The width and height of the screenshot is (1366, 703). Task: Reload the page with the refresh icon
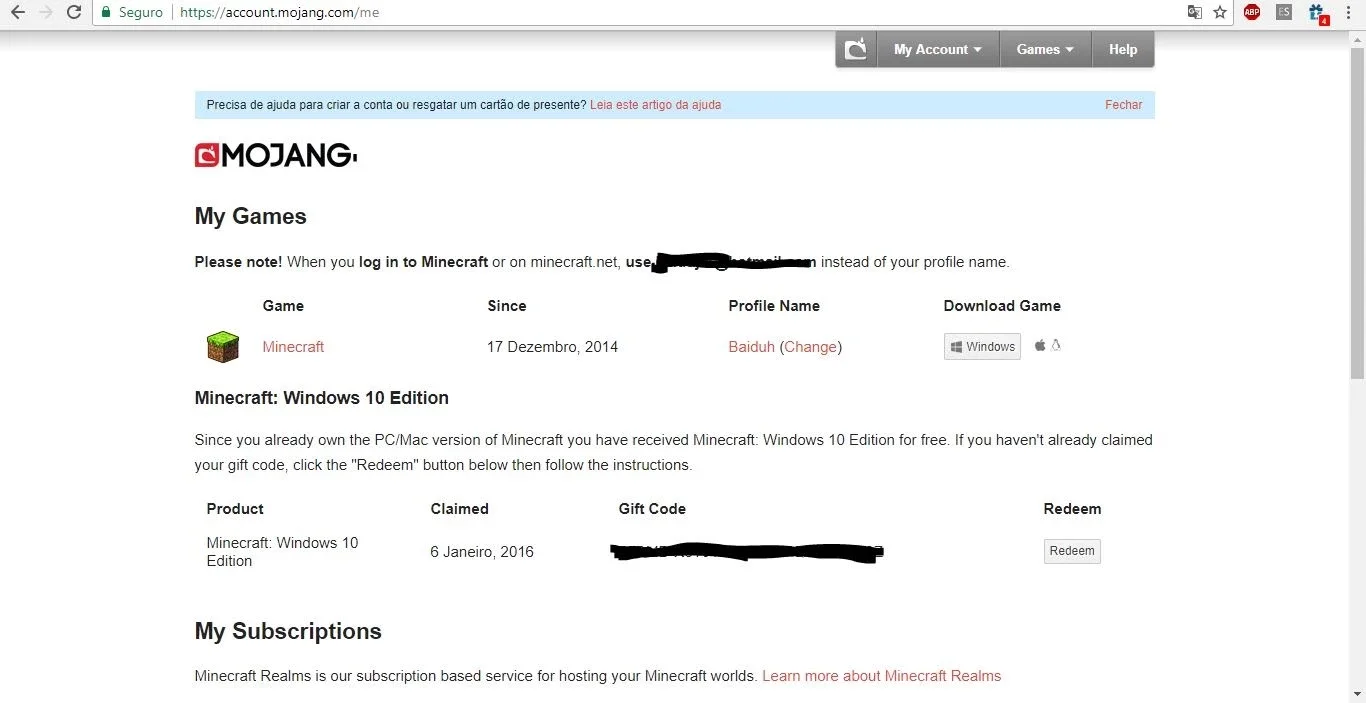[x=74, y=13]
